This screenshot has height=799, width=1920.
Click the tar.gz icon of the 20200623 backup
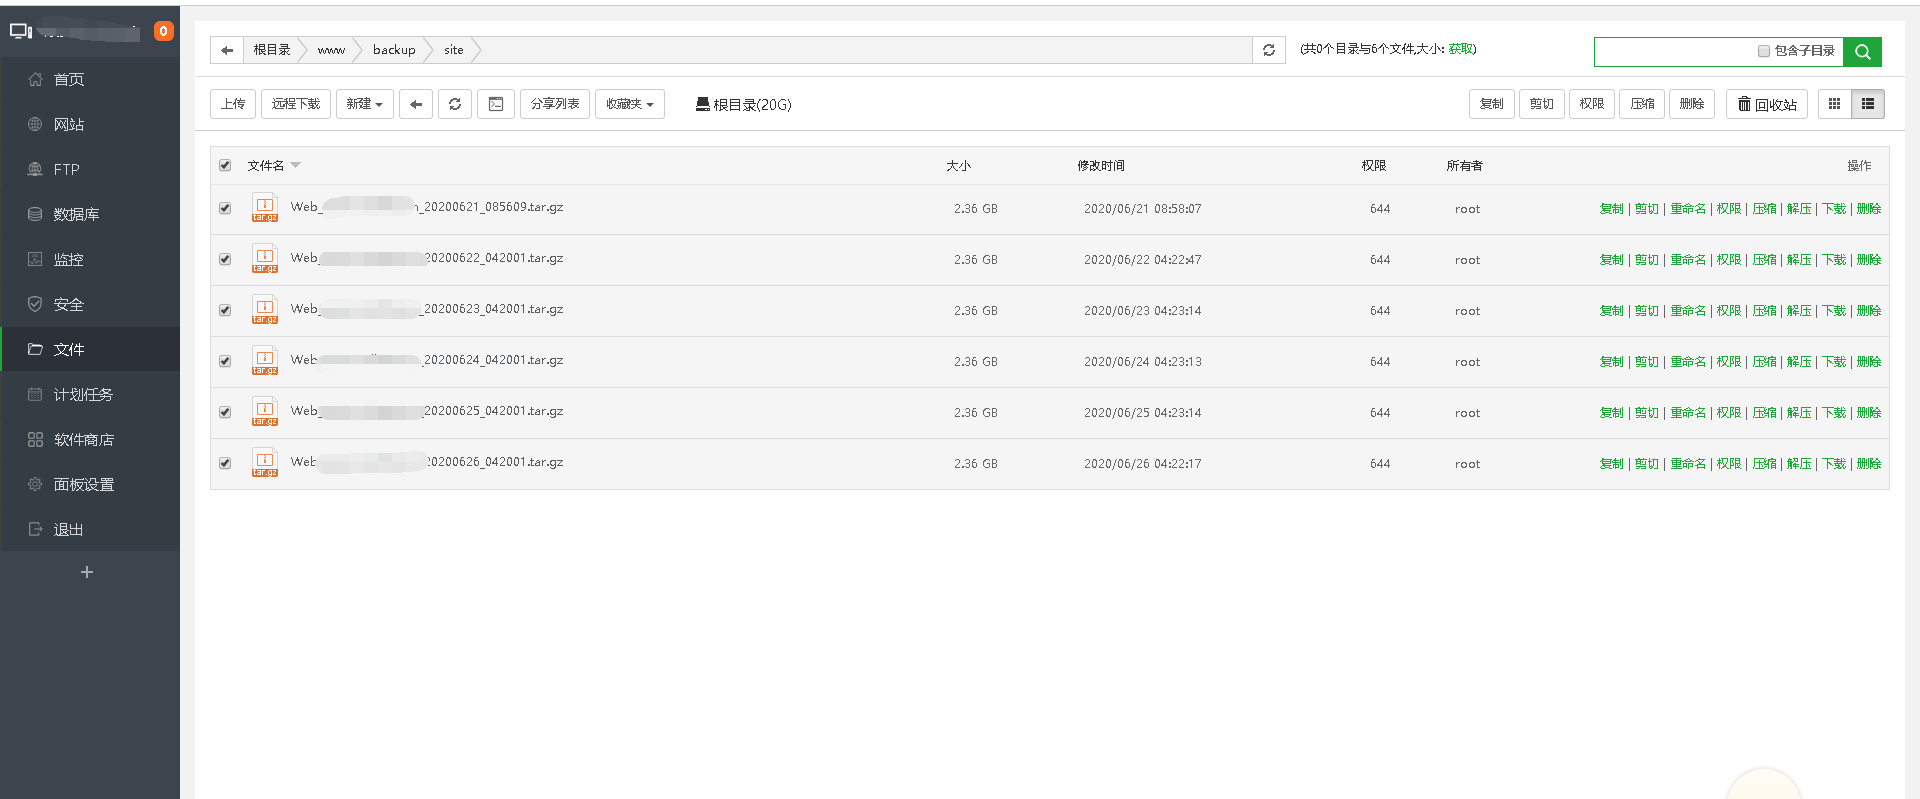[x=265, y=310]
